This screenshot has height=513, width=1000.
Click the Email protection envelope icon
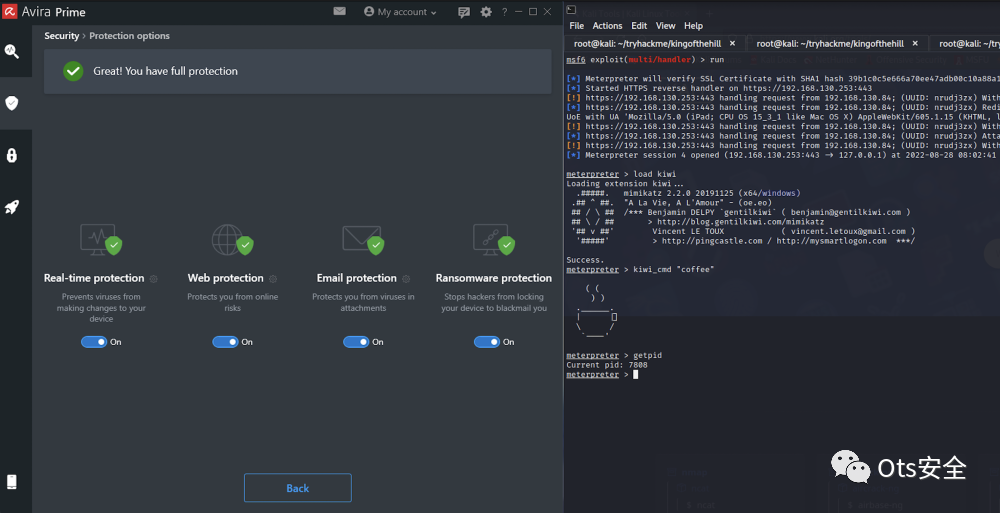coord(363,239)
